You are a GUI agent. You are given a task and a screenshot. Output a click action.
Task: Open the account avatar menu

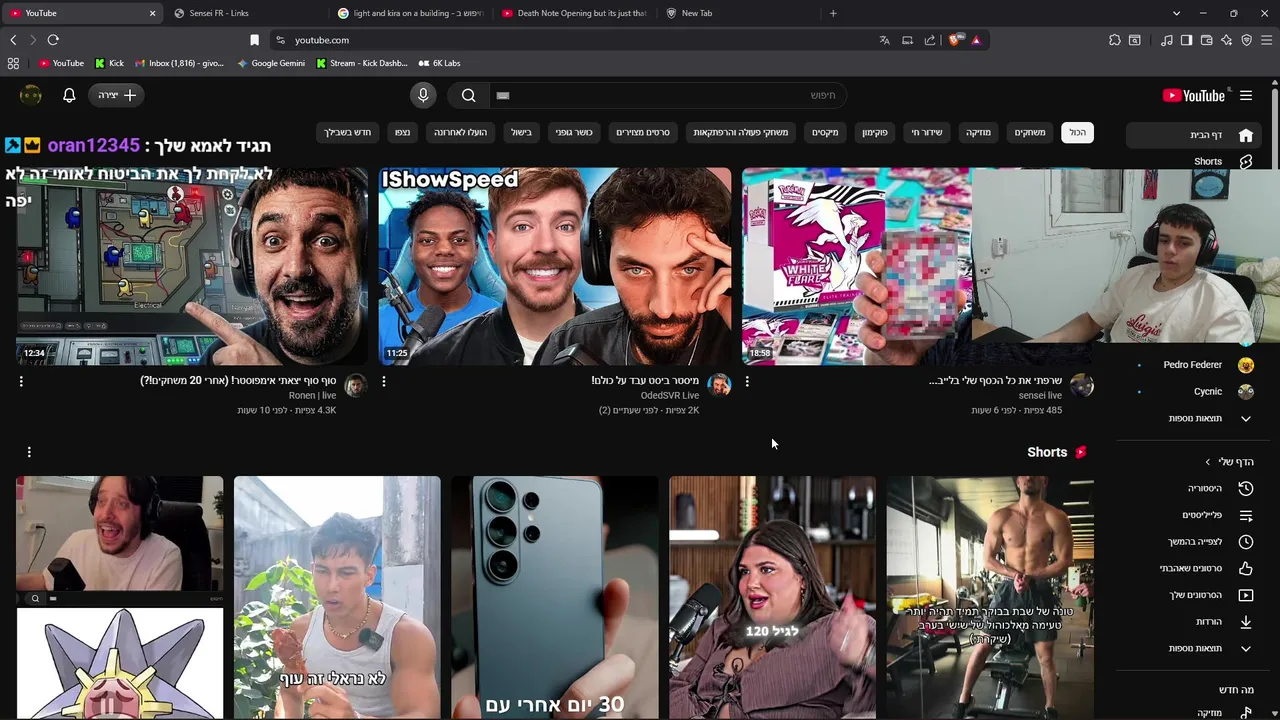click(31, 95)
